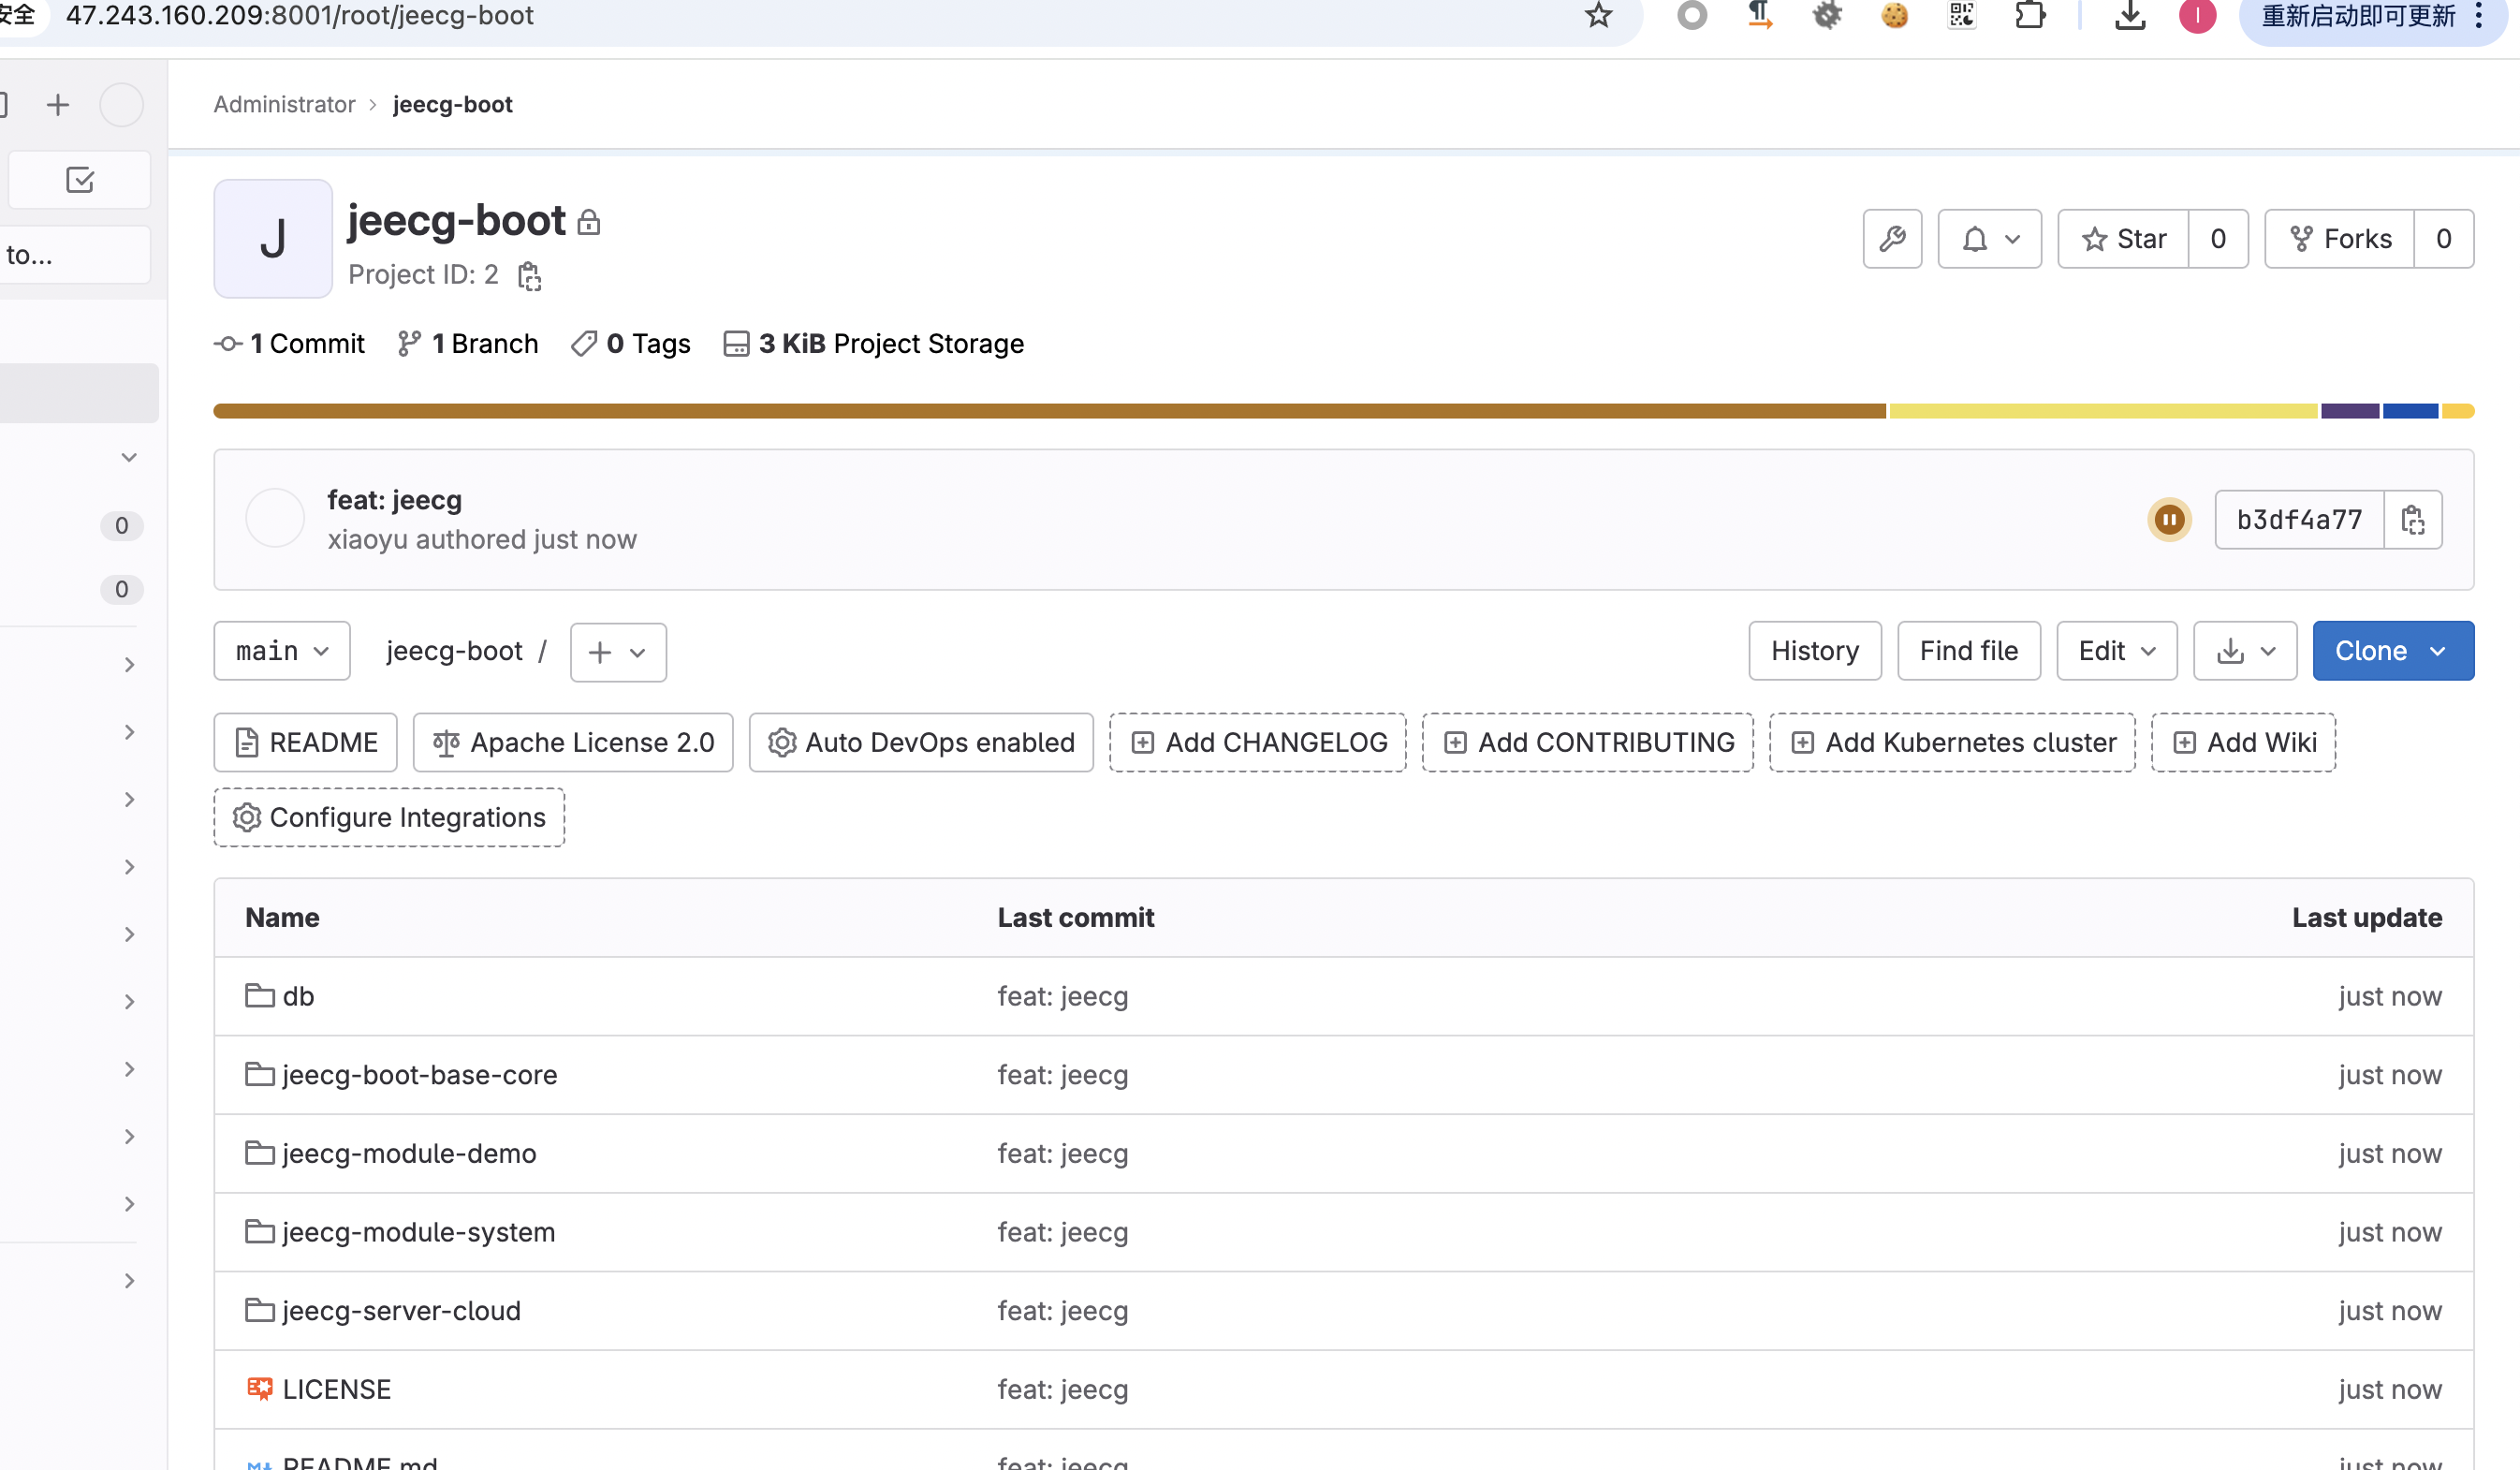This screenshot has width=2520, height=1470.
Task: Open the jeecg-module-system folder
Action: coord(418,1232)
